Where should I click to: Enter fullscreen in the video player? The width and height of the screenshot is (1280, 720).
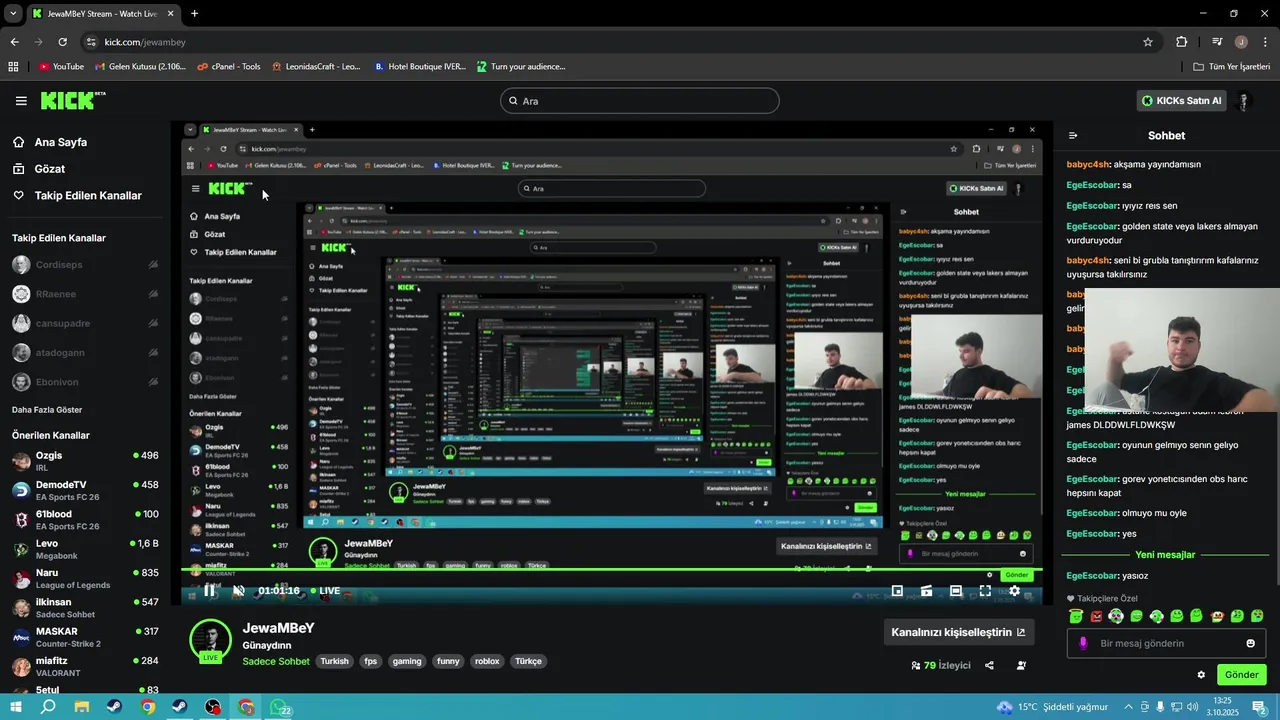pos(985,591)
